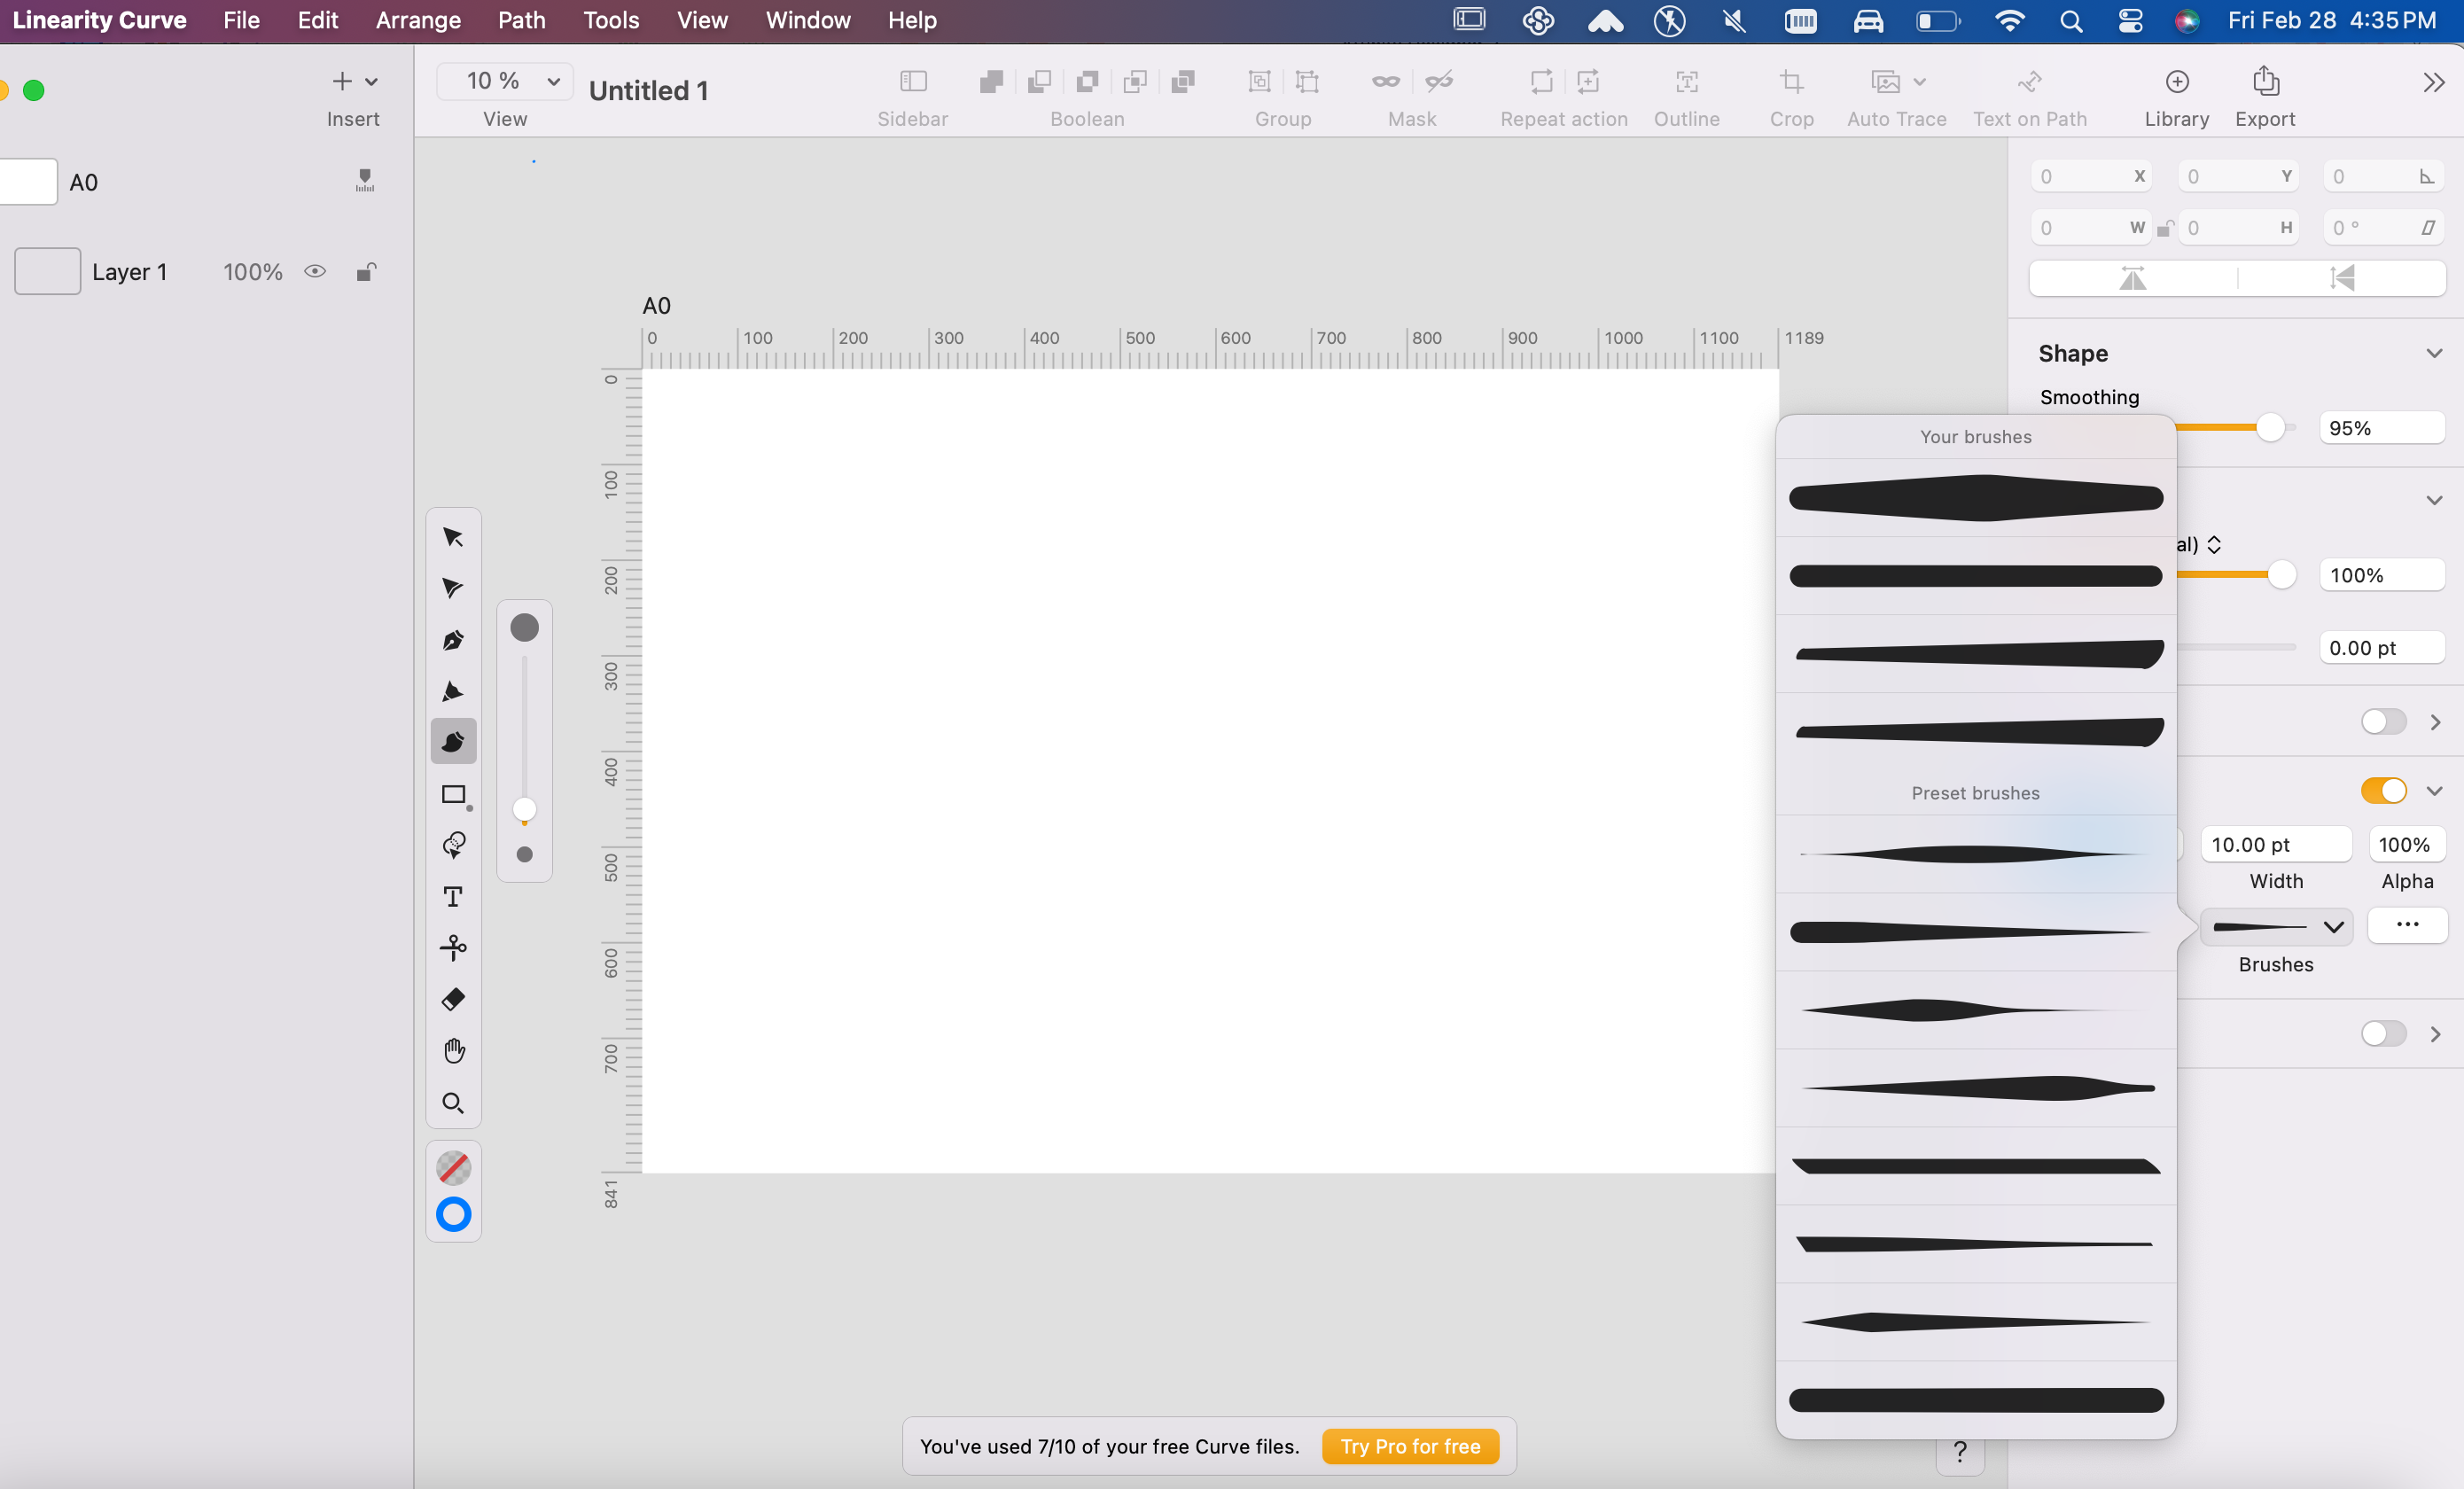The height and width of the screenshot is (1489, 2464).
Task: Click the Mask icon
Action: (1385, 82)
